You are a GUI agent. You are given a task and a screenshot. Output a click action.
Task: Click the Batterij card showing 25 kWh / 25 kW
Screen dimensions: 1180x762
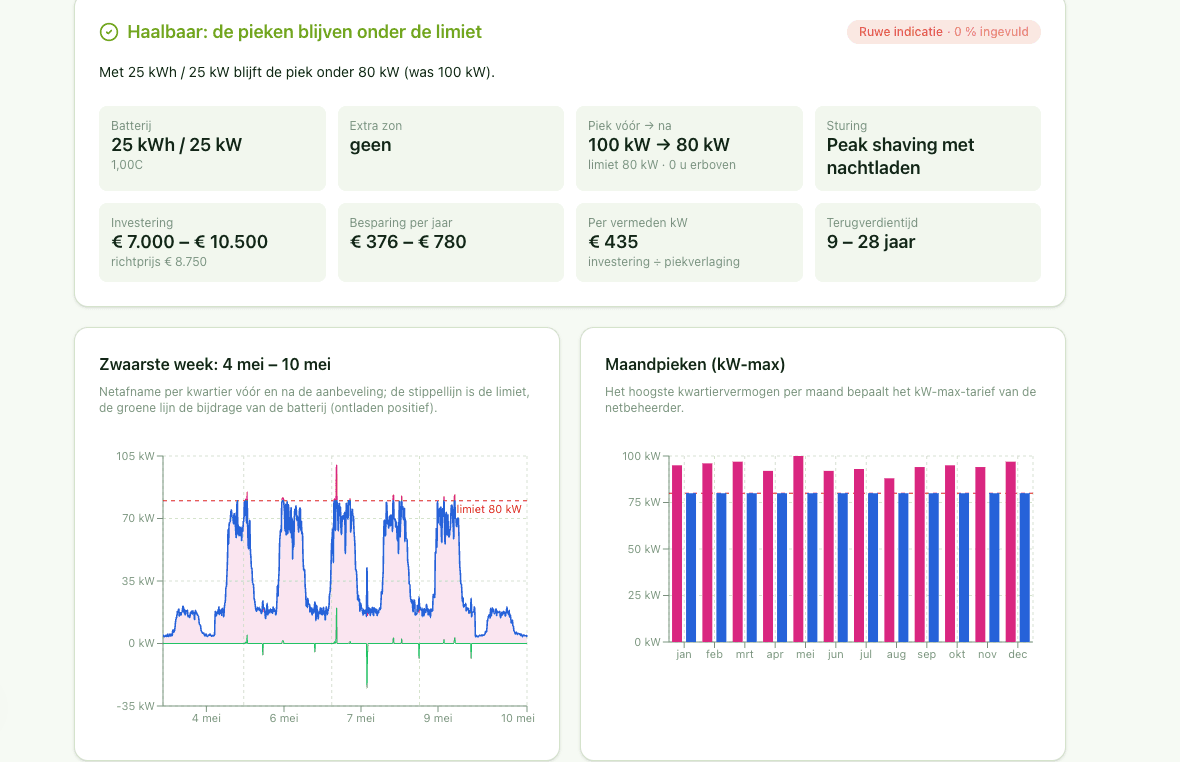point(212,148)
